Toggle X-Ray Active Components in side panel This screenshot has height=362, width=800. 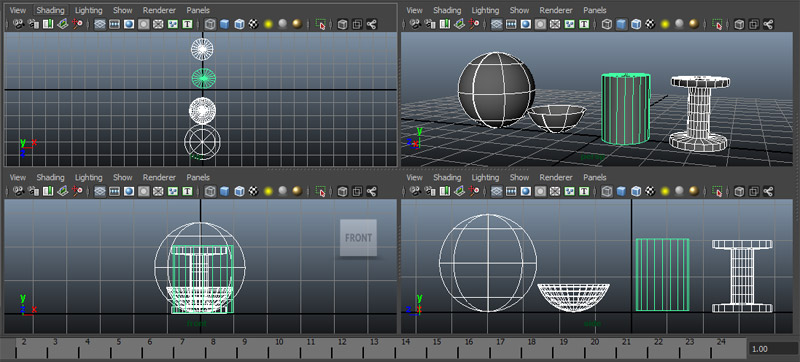click(754, 191)
